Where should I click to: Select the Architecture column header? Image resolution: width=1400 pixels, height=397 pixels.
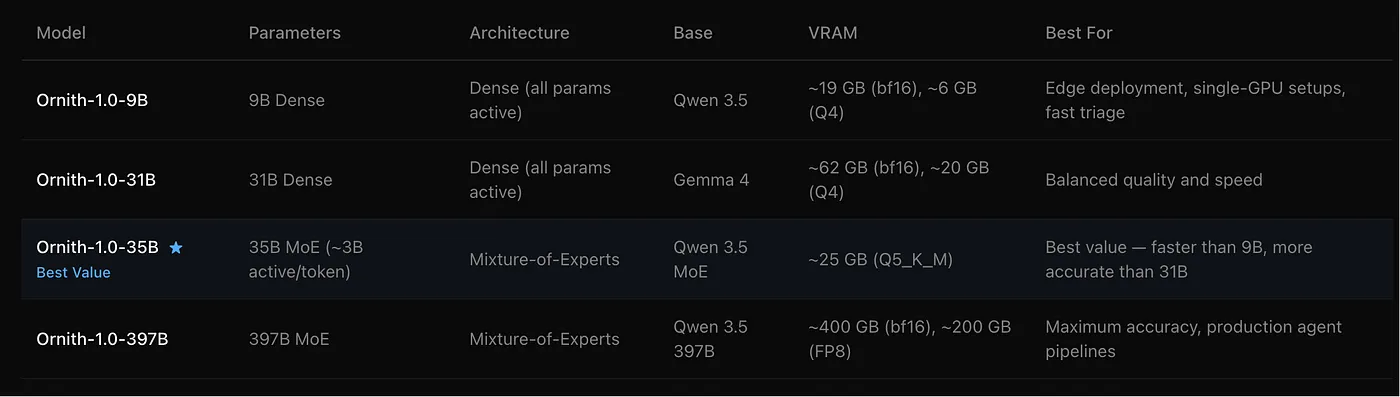tap(519, 33)
